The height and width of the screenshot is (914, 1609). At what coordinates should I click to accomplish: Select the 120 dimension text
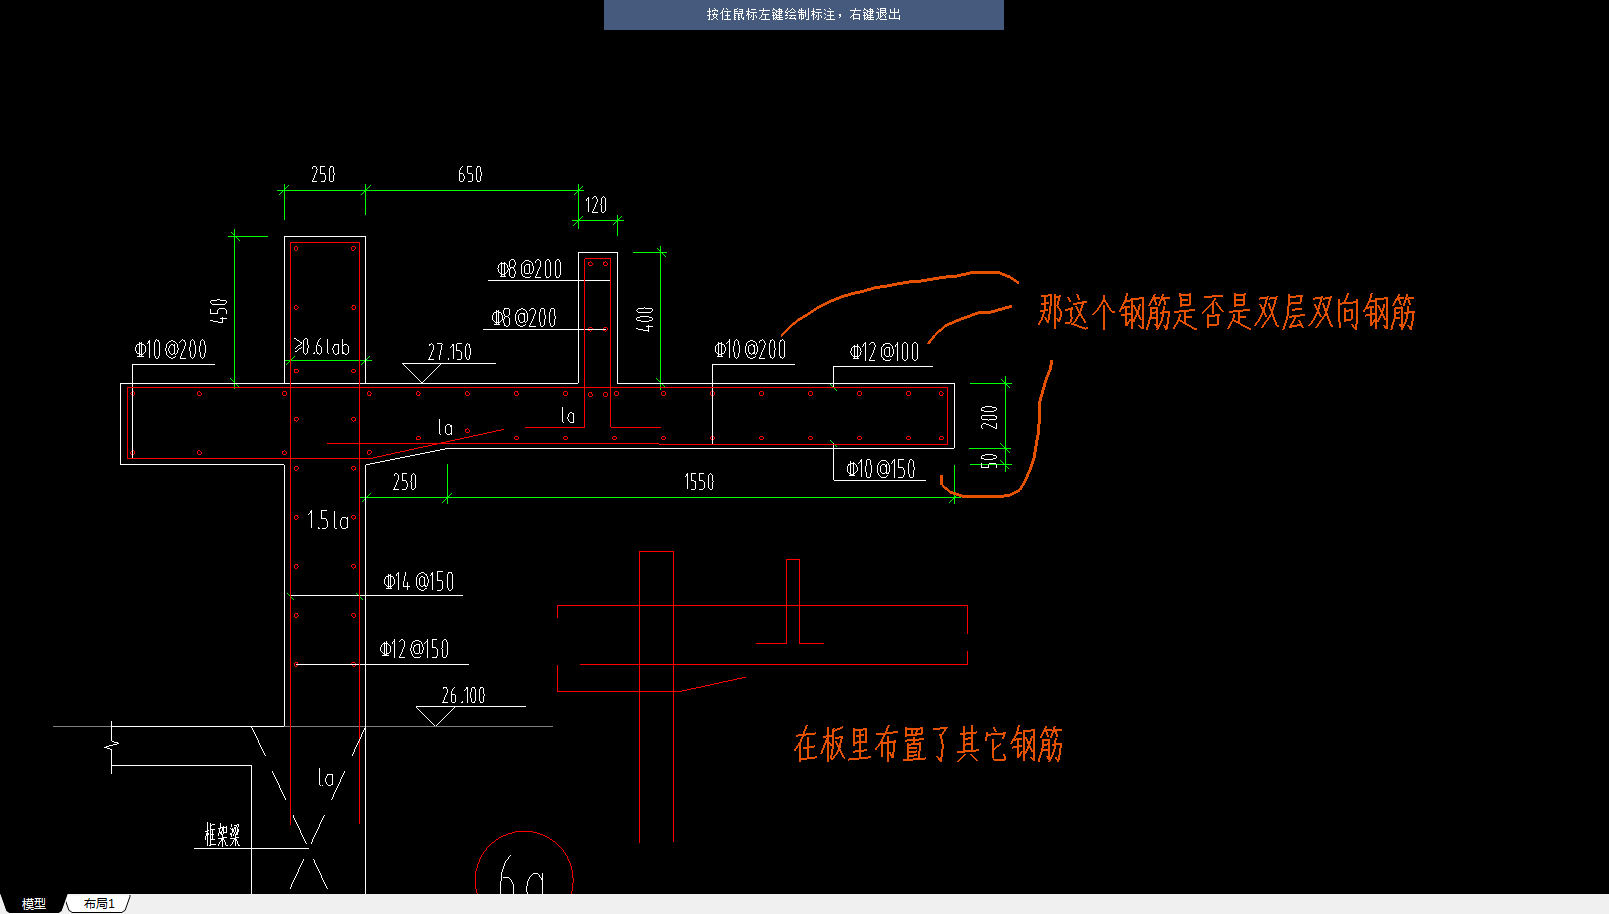(596, 205)
